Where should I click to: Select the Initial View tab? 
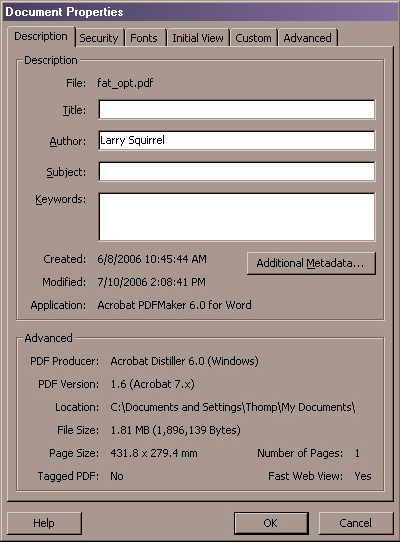click(x=198, y=37)
